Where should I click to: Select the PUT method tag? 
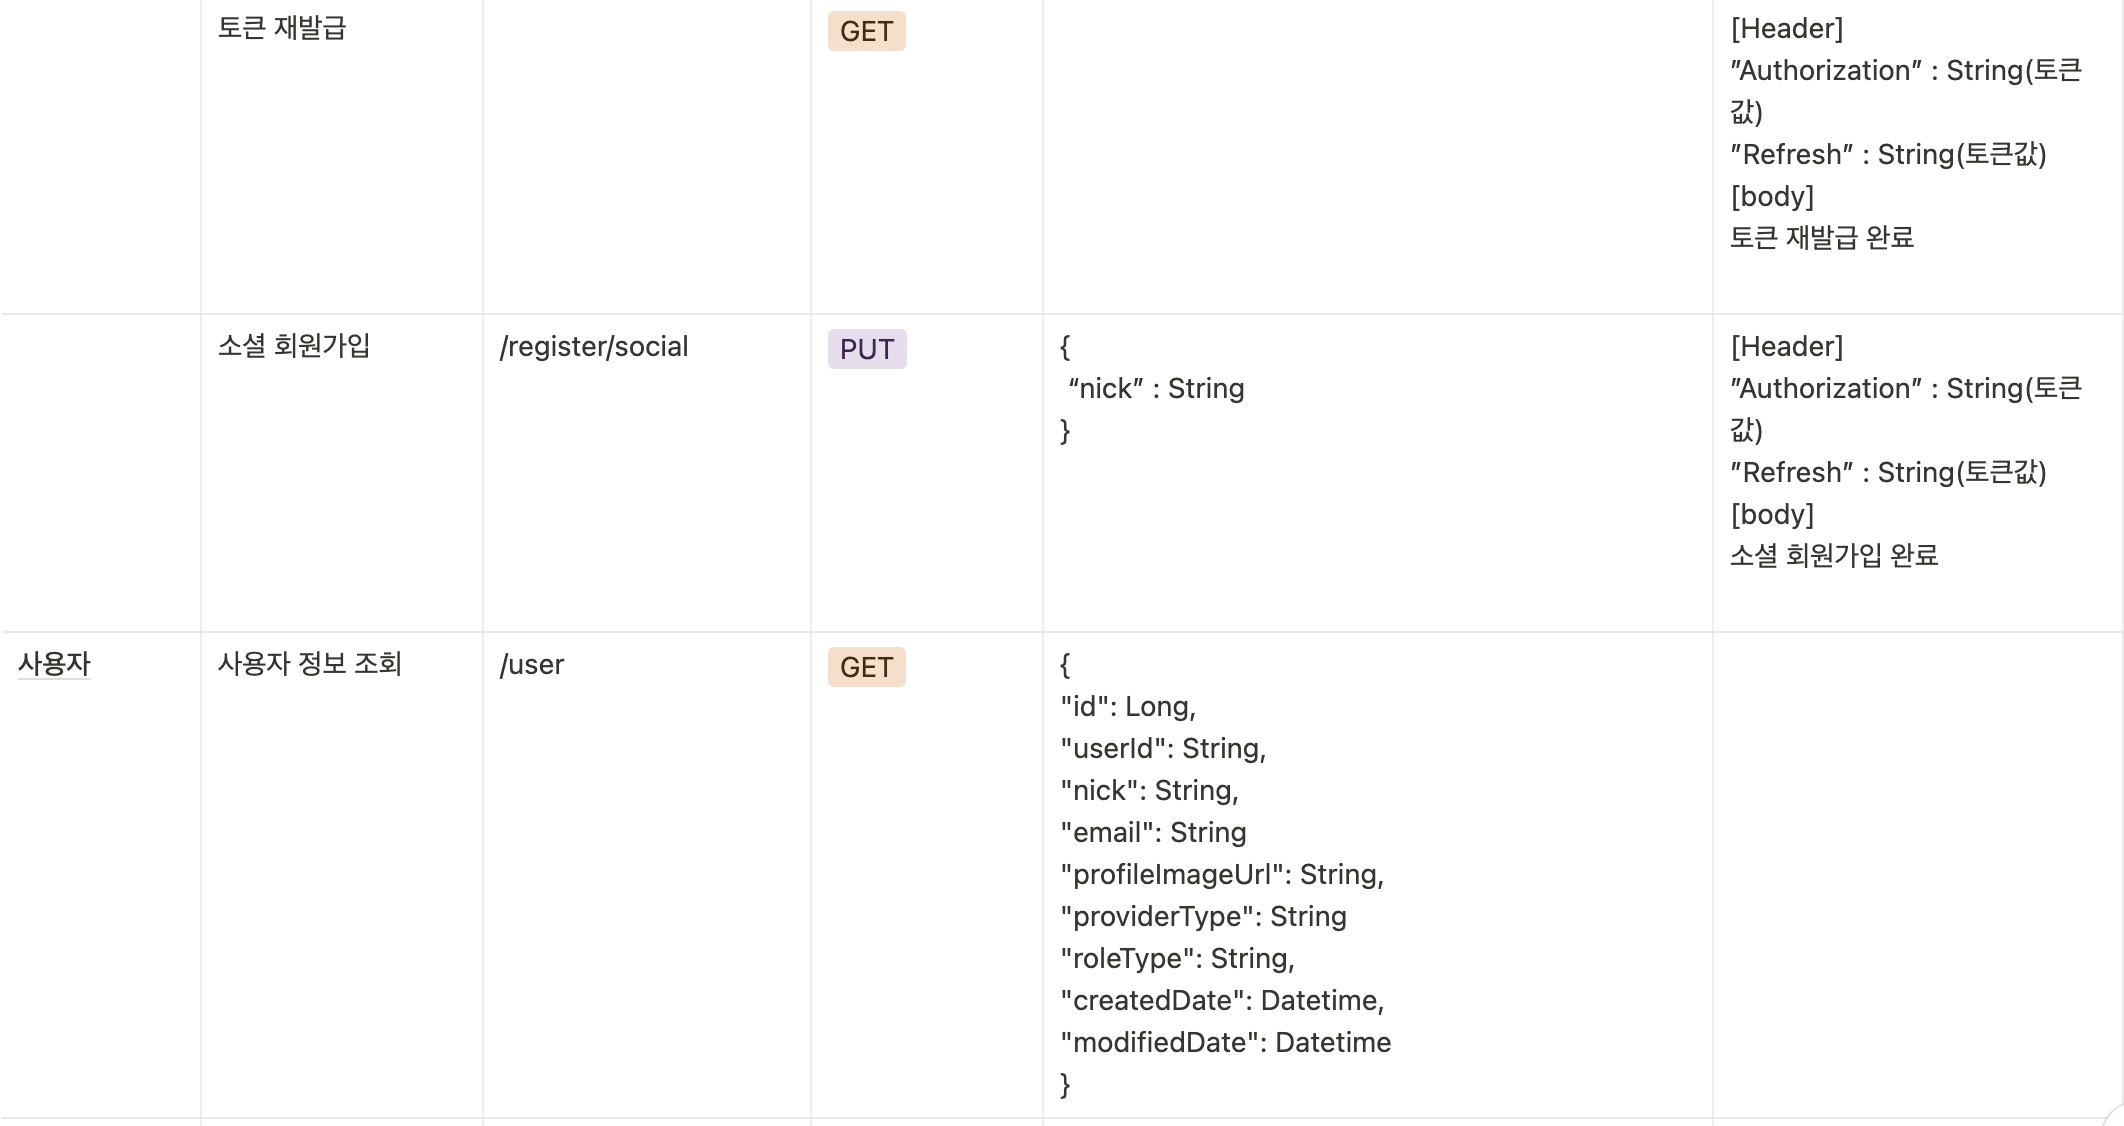point(866,349)
